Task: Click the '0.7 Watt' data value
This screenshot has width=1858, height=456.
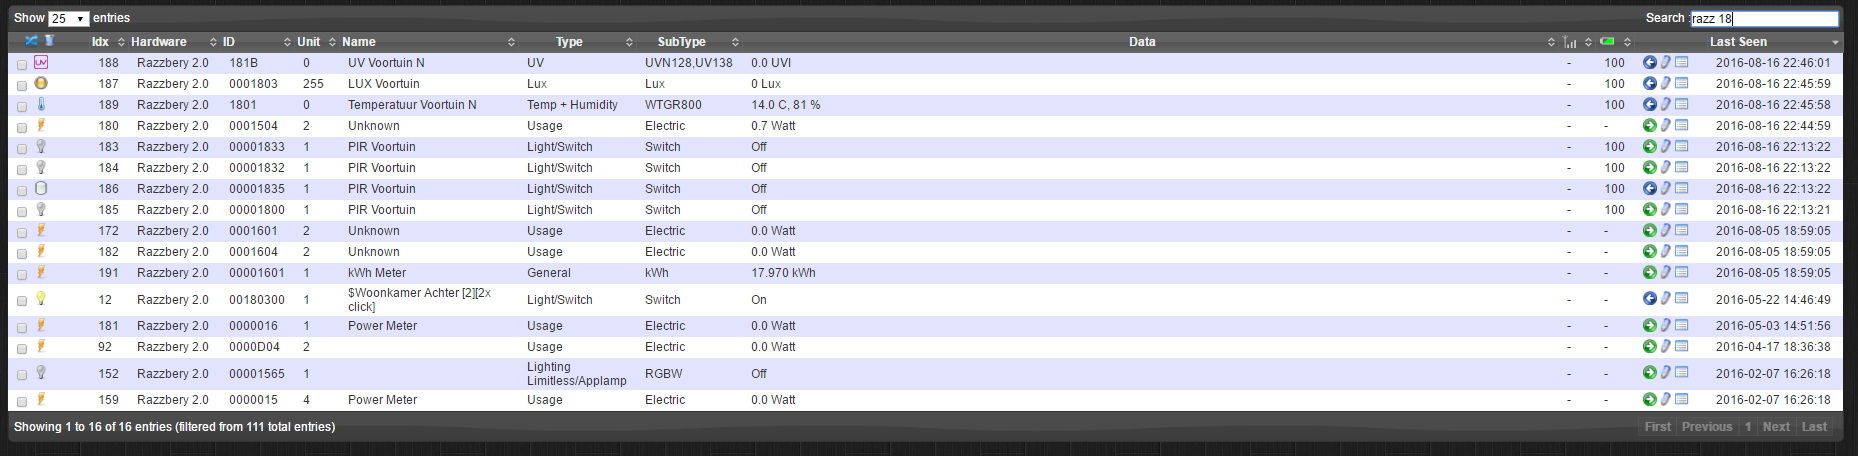Action: (x=773, y=125)
